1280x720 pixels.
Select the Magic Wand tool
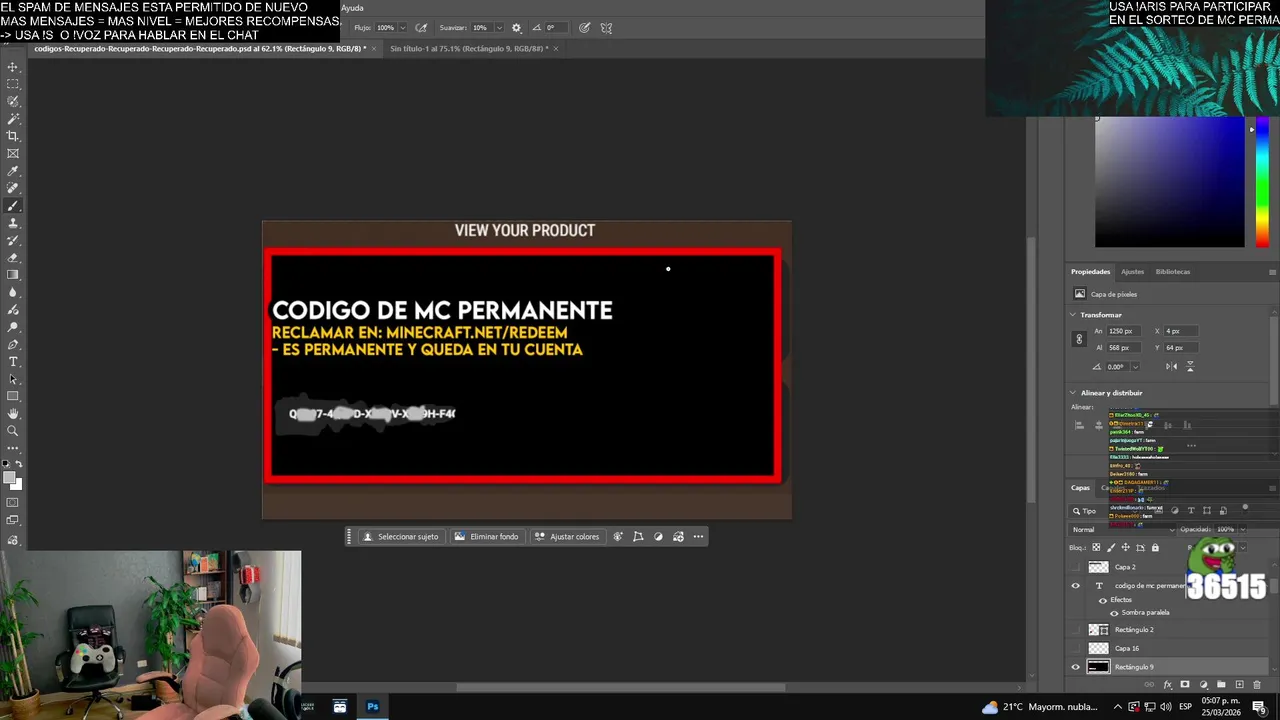[x=13, y=119]
